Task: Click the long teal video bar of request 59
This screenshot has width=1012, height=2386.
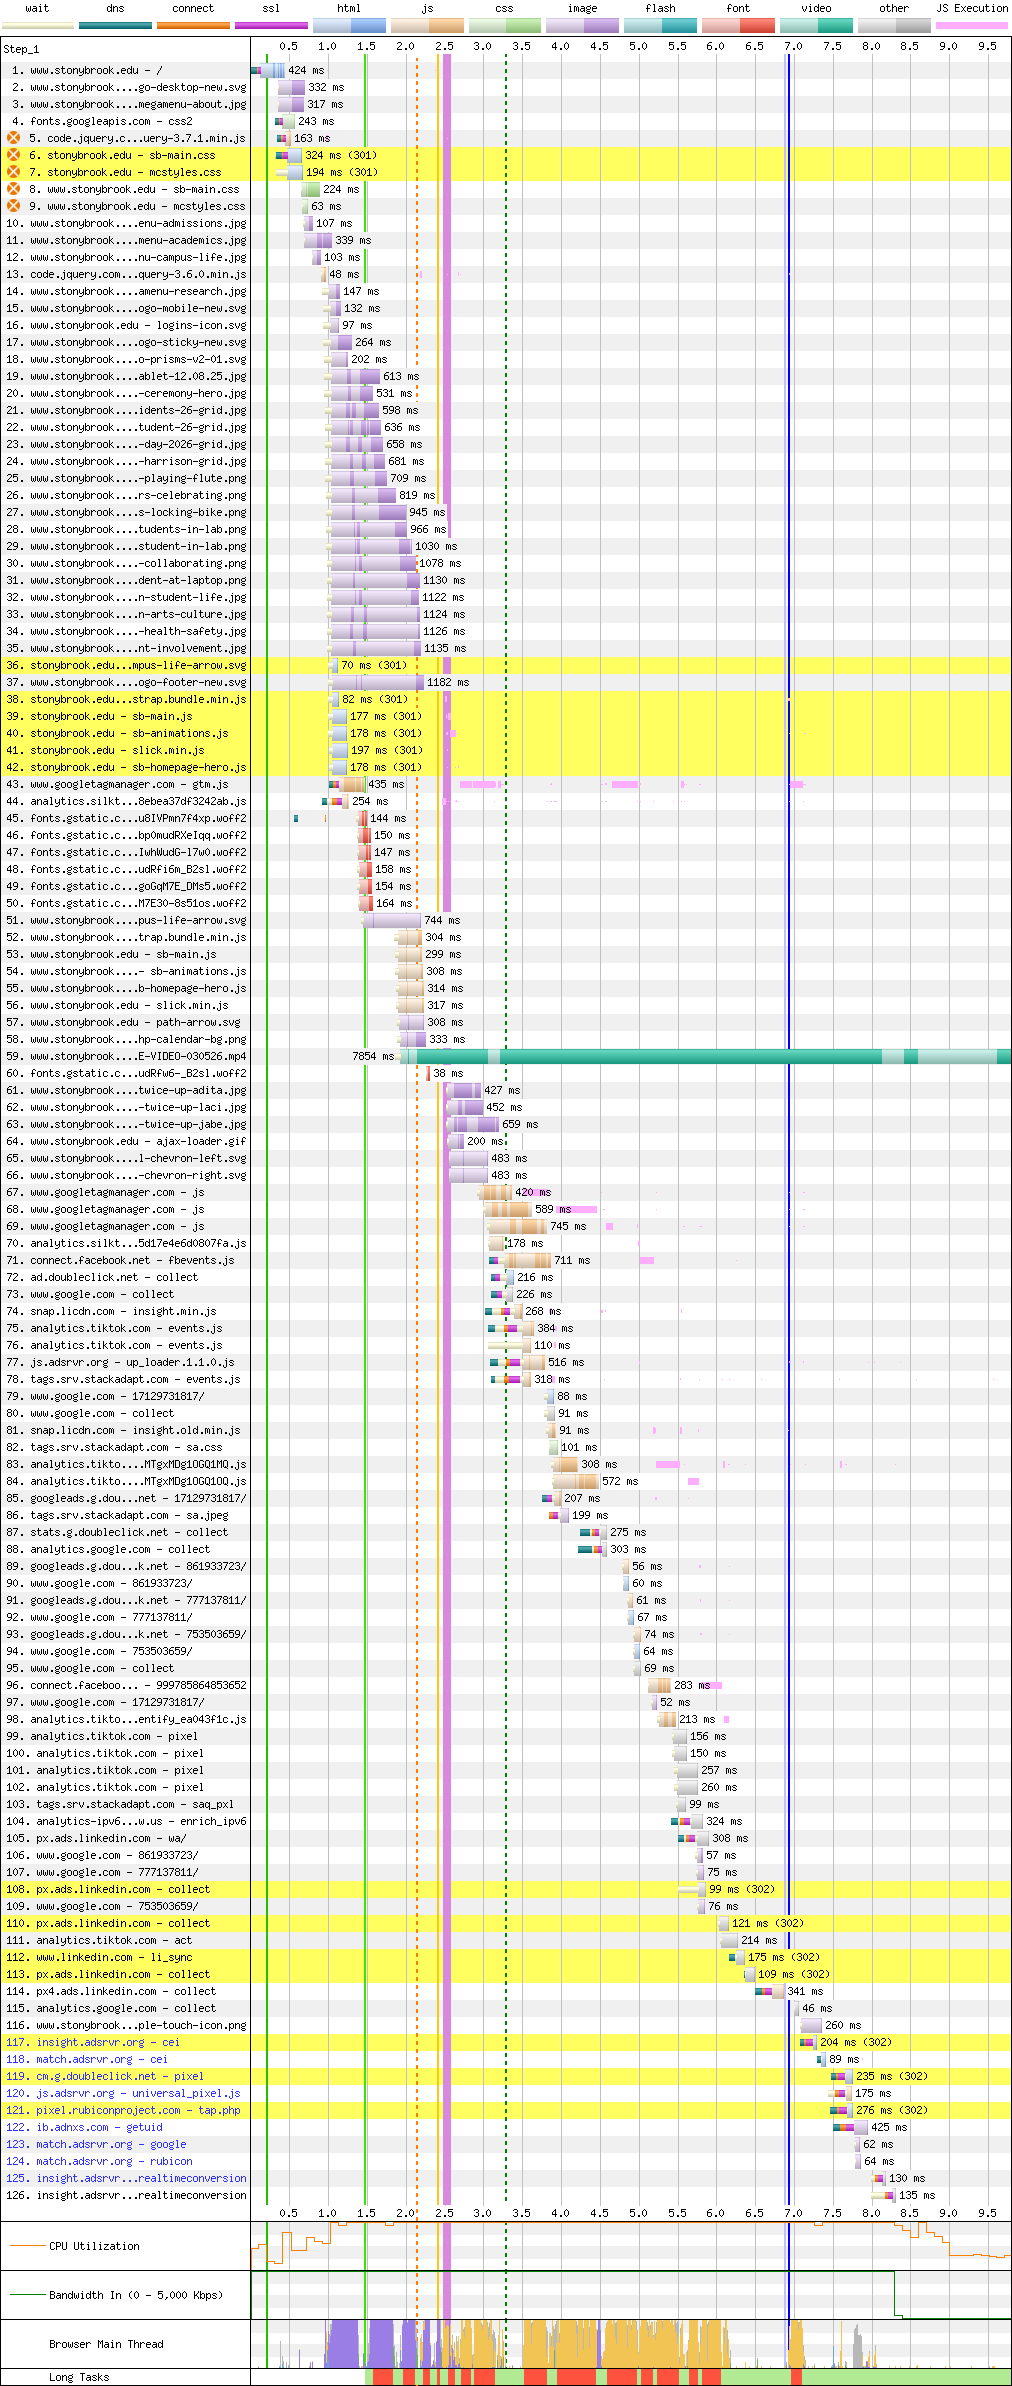Action: tap(706, 1056)
